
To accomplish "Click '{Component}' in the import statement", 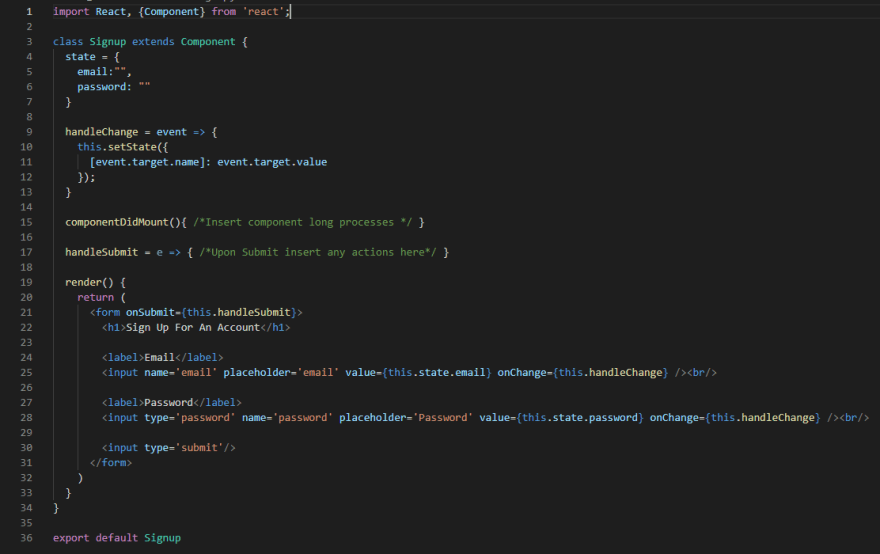I will pyautogui.click(x=172, y=12).
